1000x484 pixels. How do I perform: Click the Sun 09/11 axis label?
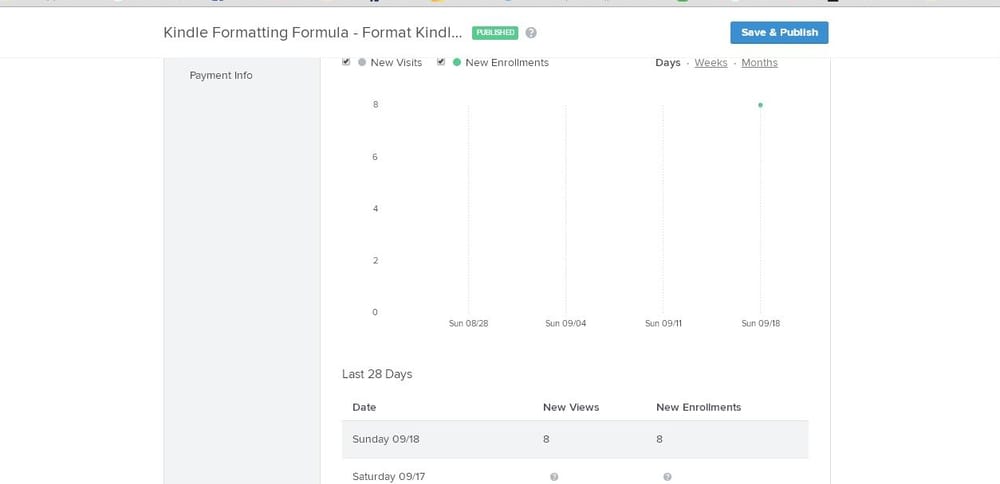tap(663, 323)
